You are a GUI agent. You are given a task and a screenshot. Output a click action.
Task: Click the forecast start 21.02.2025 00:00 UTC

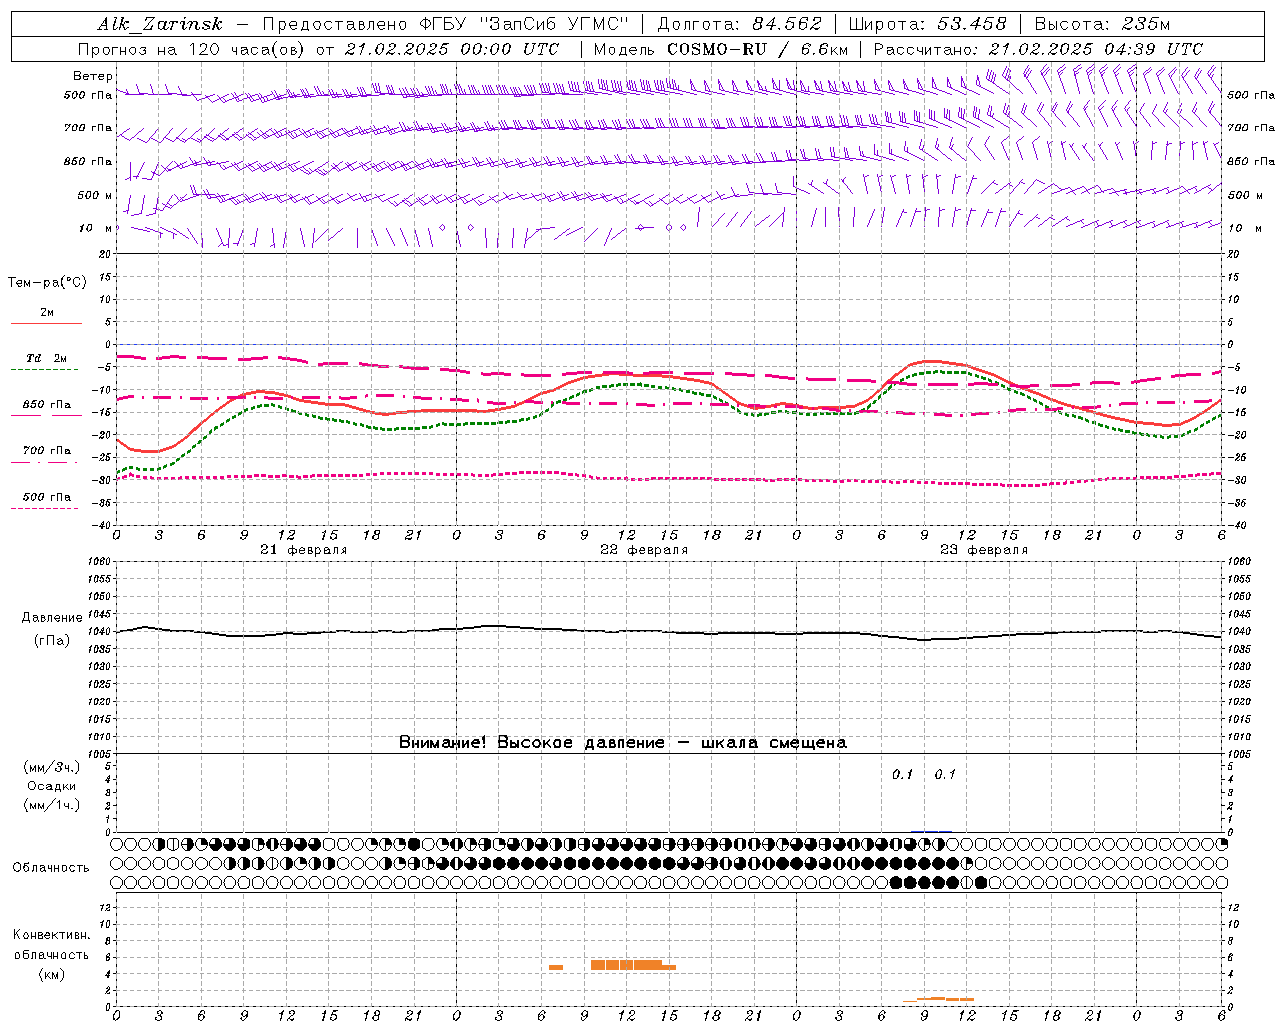click(x=452, y=49)
